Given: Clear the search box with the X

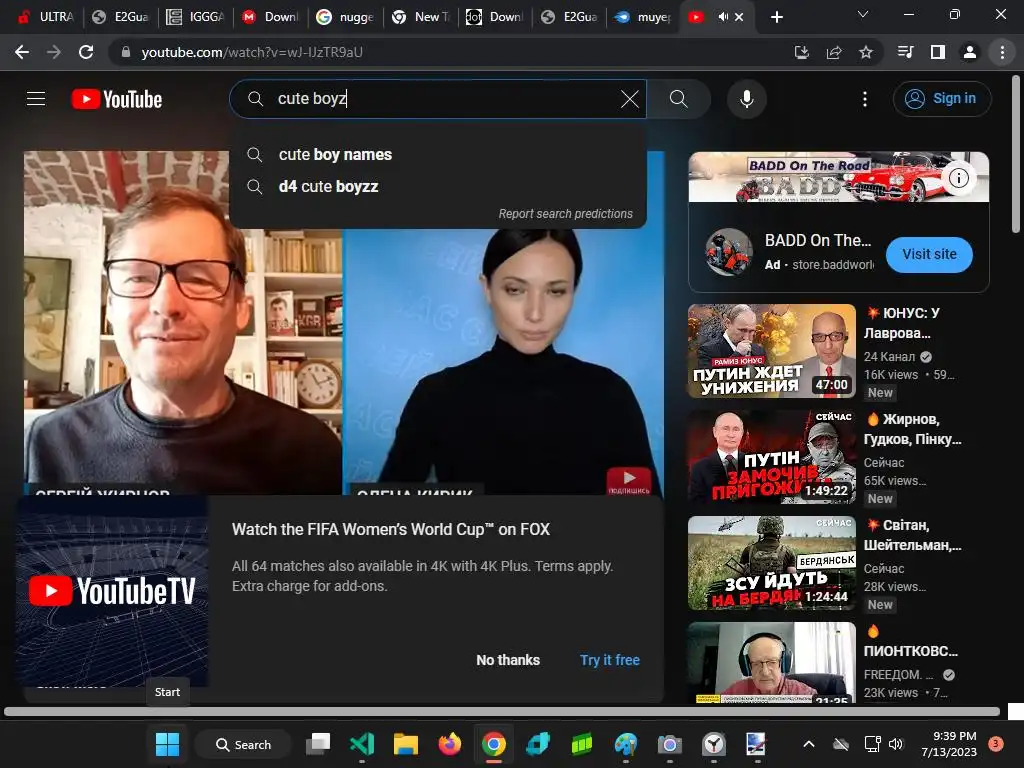Looking at the screenshot, I should point(630,99).
